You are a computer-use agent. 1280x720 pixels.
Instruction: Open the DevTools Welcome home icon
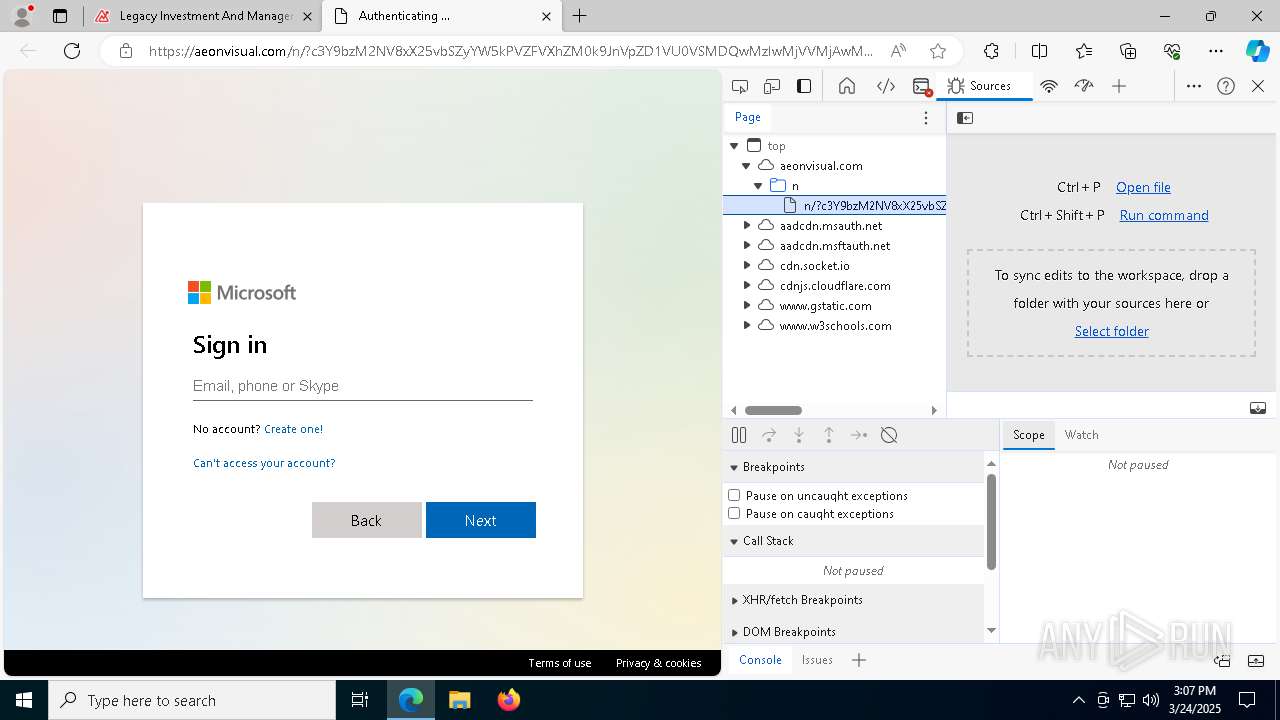[x=847, y=86]
